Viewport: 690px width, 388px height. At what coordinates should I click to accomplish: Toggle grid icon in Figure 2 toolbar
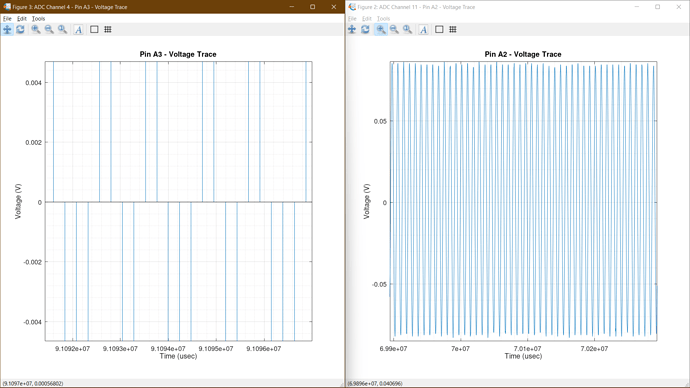(x=453, y=29)
